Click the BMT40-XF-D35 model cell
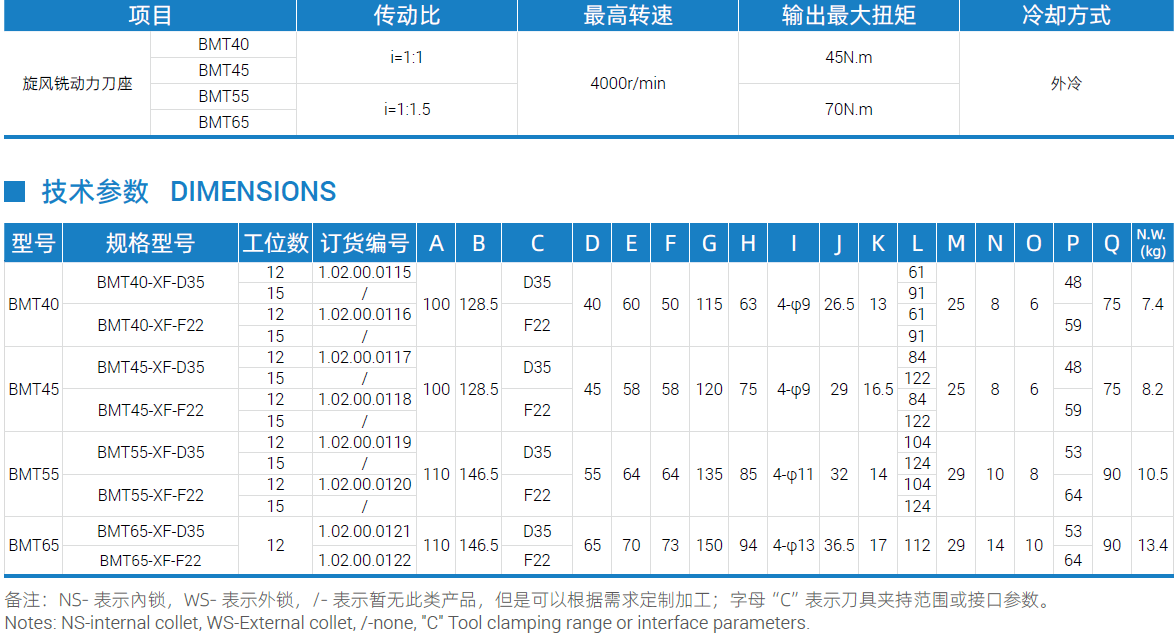1176x633 pixels. coord(151,283)
